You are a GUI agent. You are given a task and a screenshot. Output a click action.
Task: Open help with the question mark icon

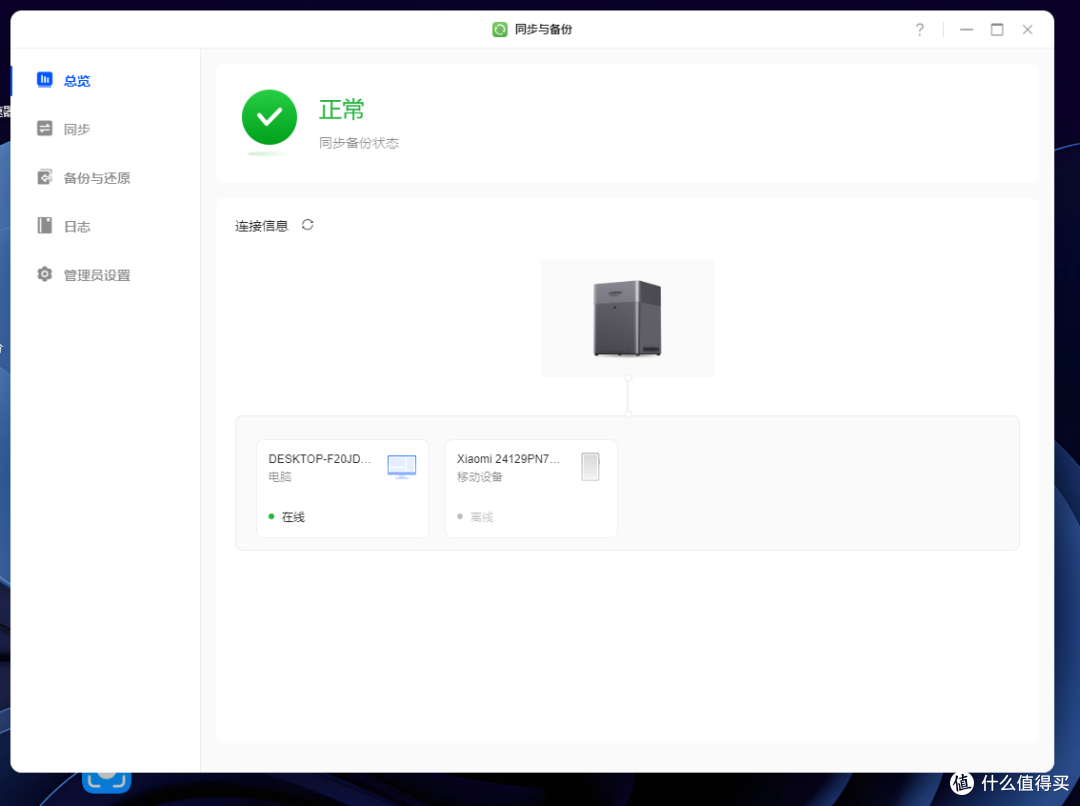tap(920, 30)
